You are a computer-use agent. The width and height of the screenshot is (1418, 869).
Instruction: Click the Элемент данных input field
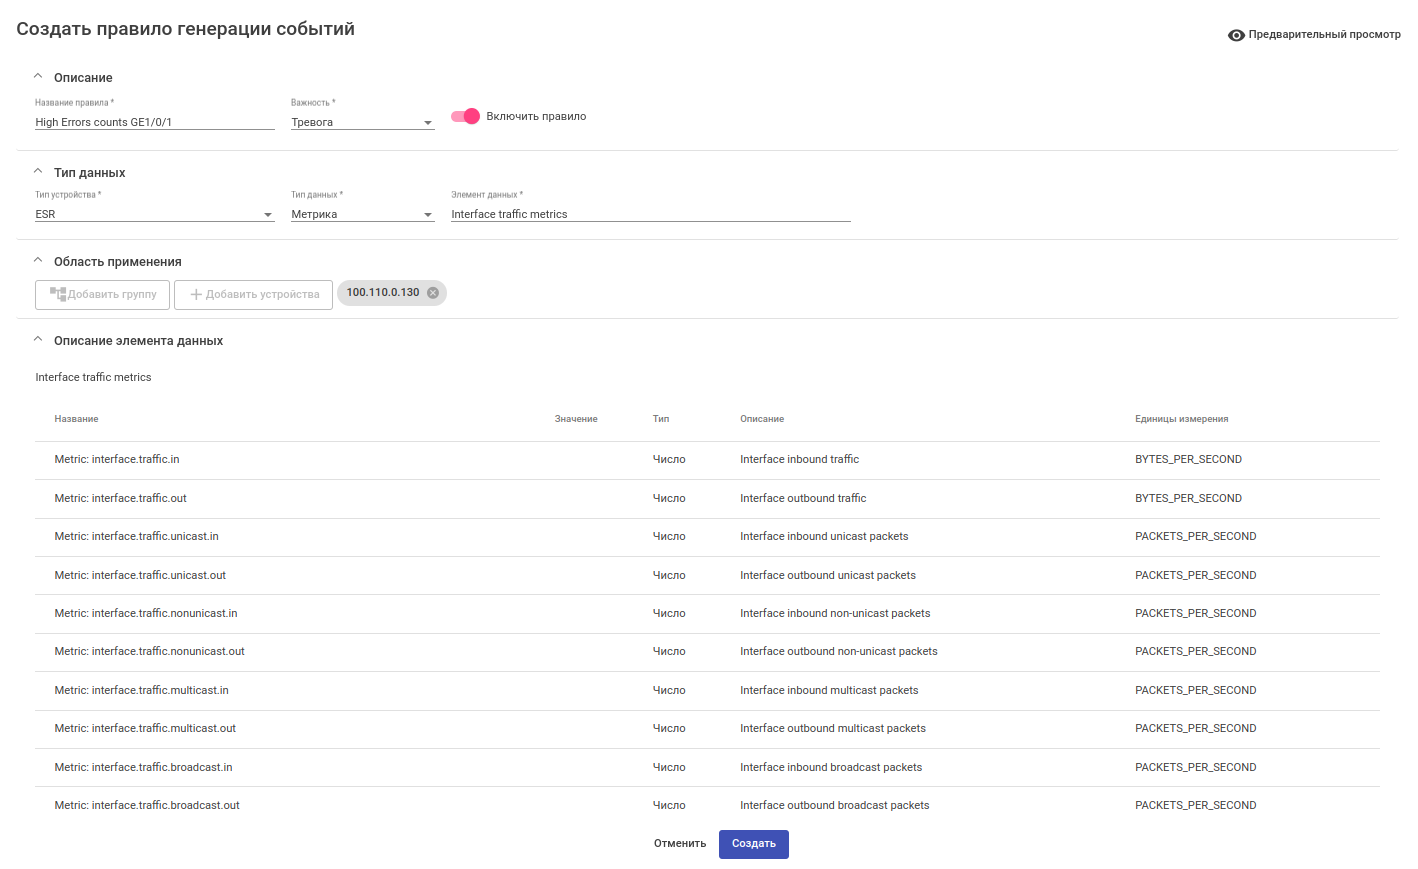point(650,215)
